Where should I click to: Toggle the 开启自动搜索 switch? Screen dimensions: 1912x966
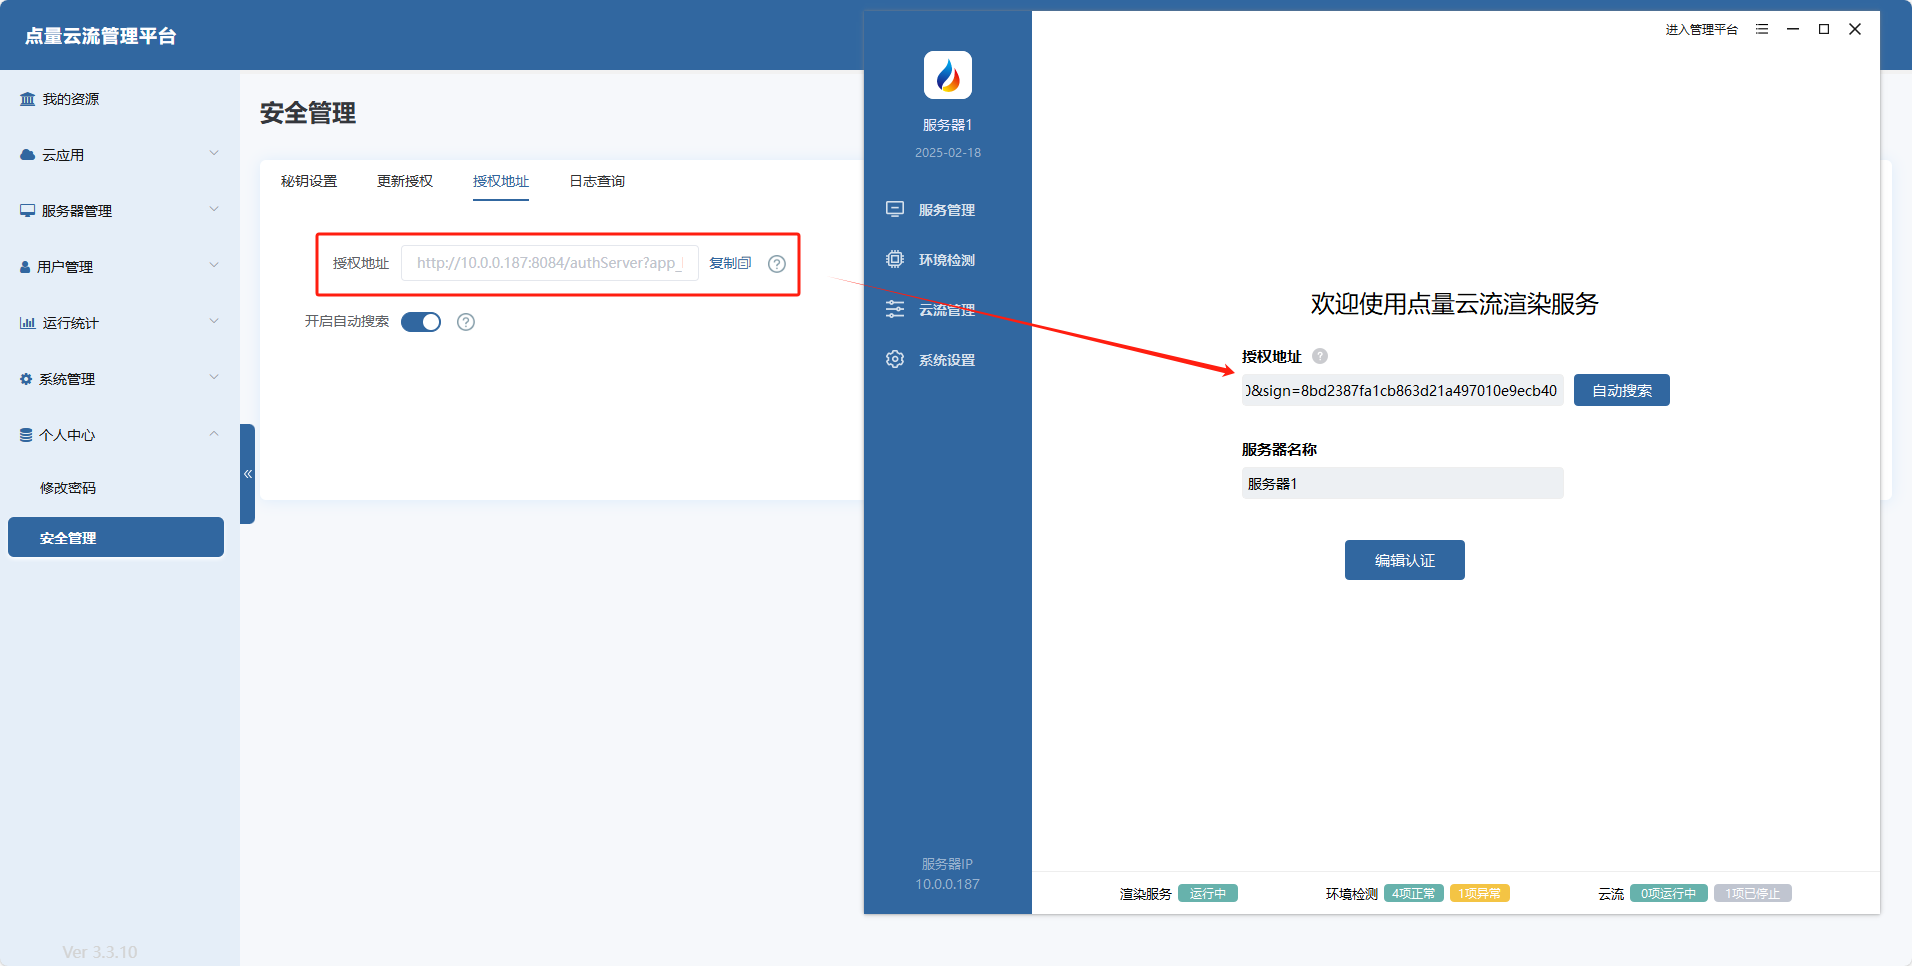tap(421, 322)
